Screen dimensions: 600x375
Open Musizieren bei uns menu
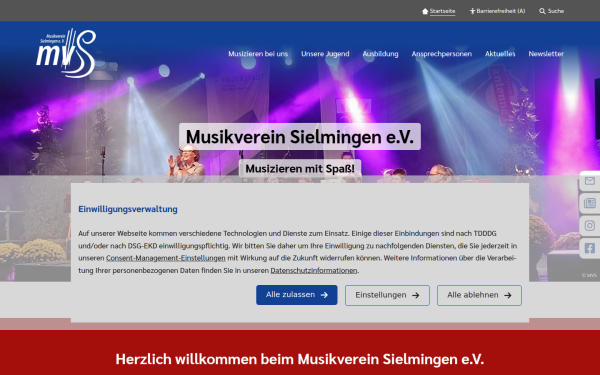pos(258,54)
